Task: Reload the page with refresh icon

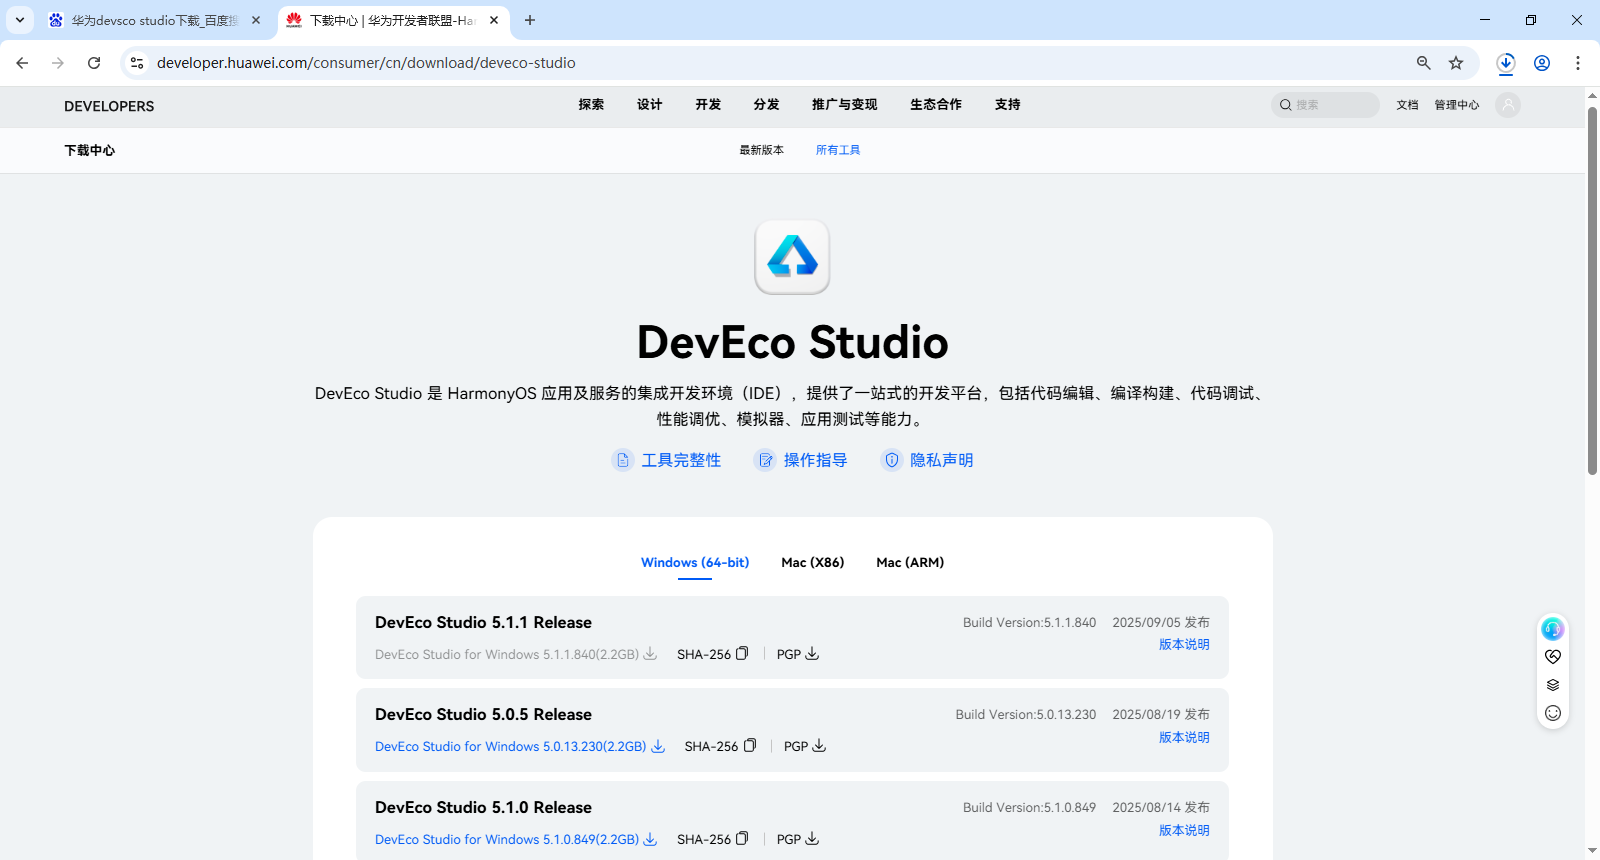Action: coord(94,63)
